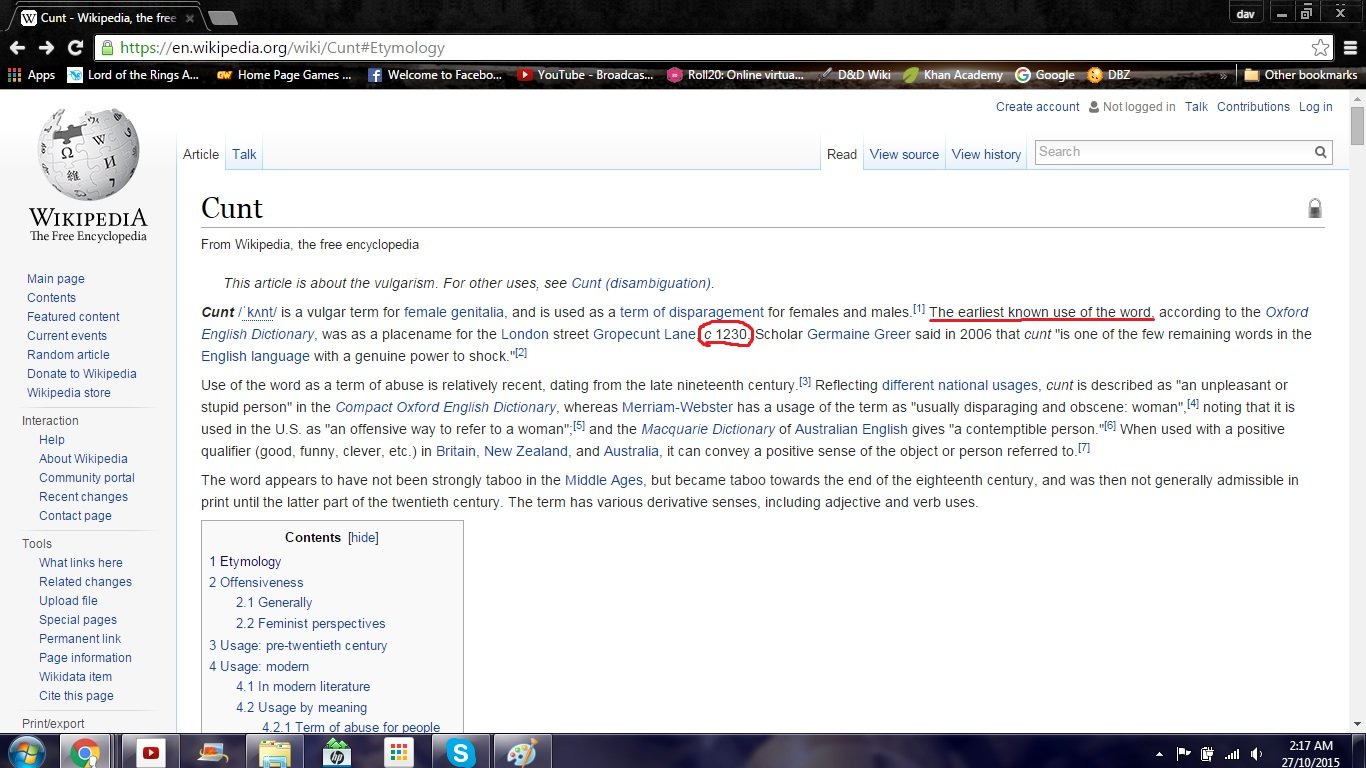Click the Windows Start button
The image size is (1366, 768).
(27, 752)
